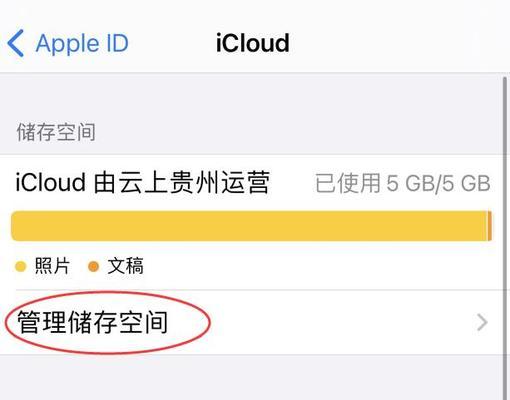Tap the 已使用 5 GB/5 GB usage text
The height and width of the screenshot is (400, 510).
pyautogui.click(x=403, y=183)
